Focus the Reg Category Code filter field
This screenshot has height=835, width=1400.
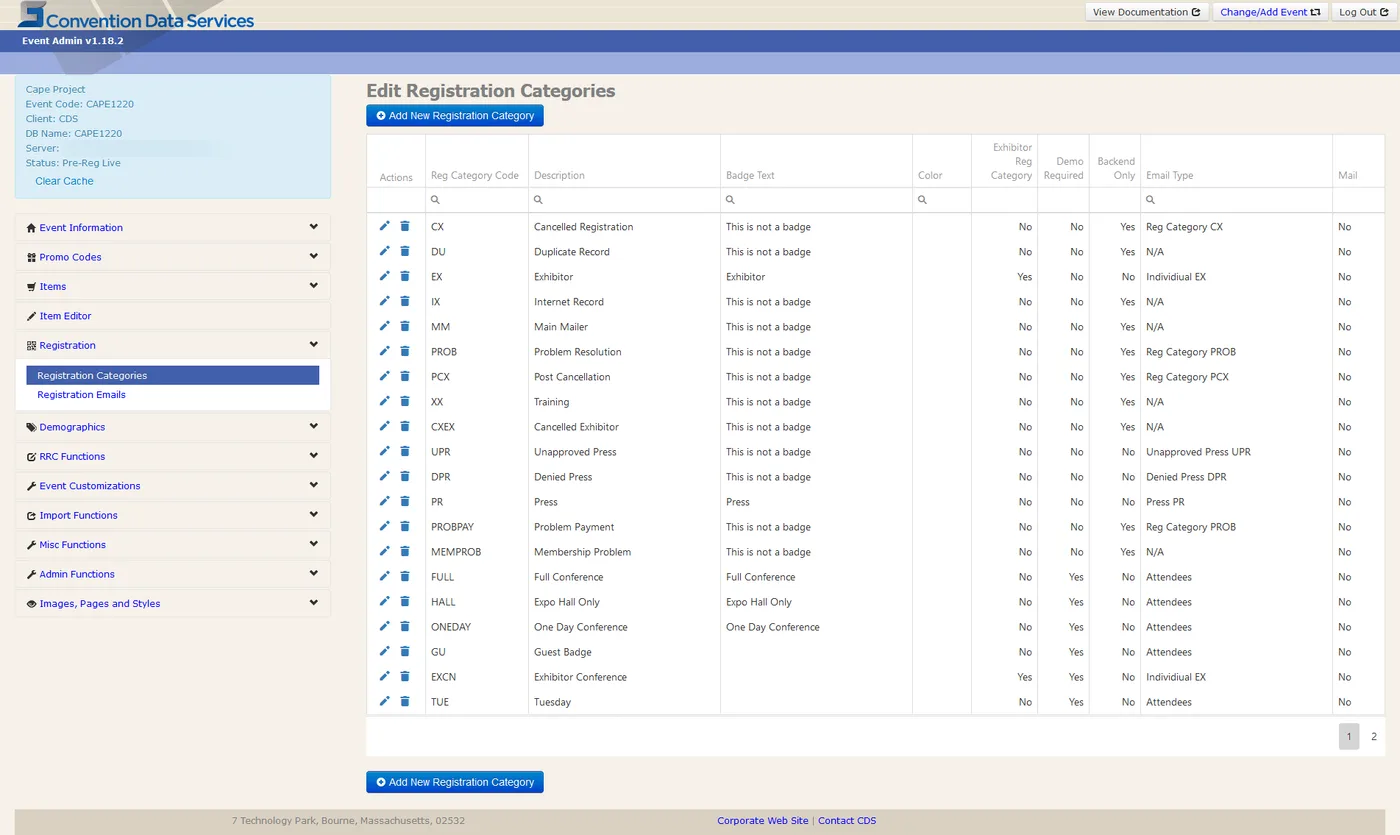point(476,200)
